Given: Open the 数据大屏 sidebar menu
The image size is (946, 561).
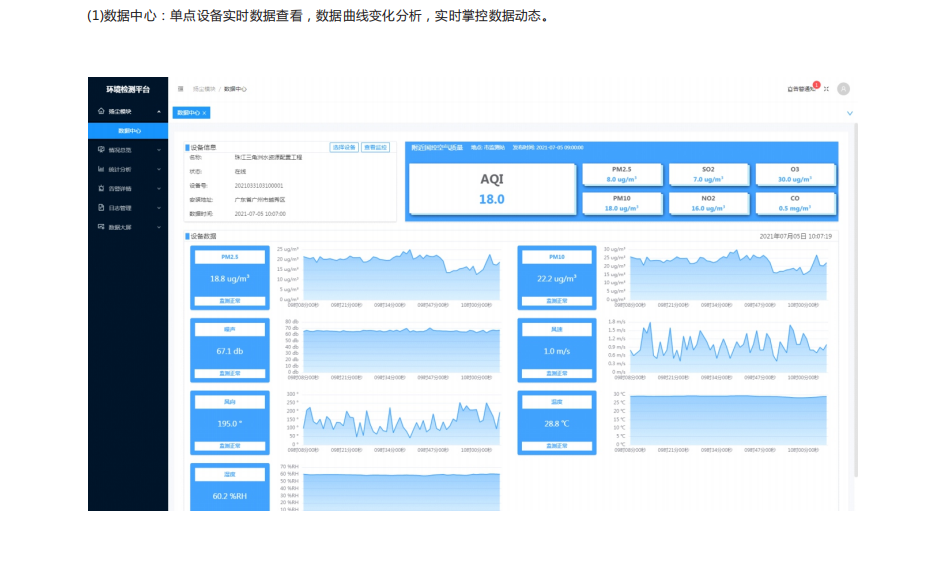Looking at the screenshot, I should (128, 227).
